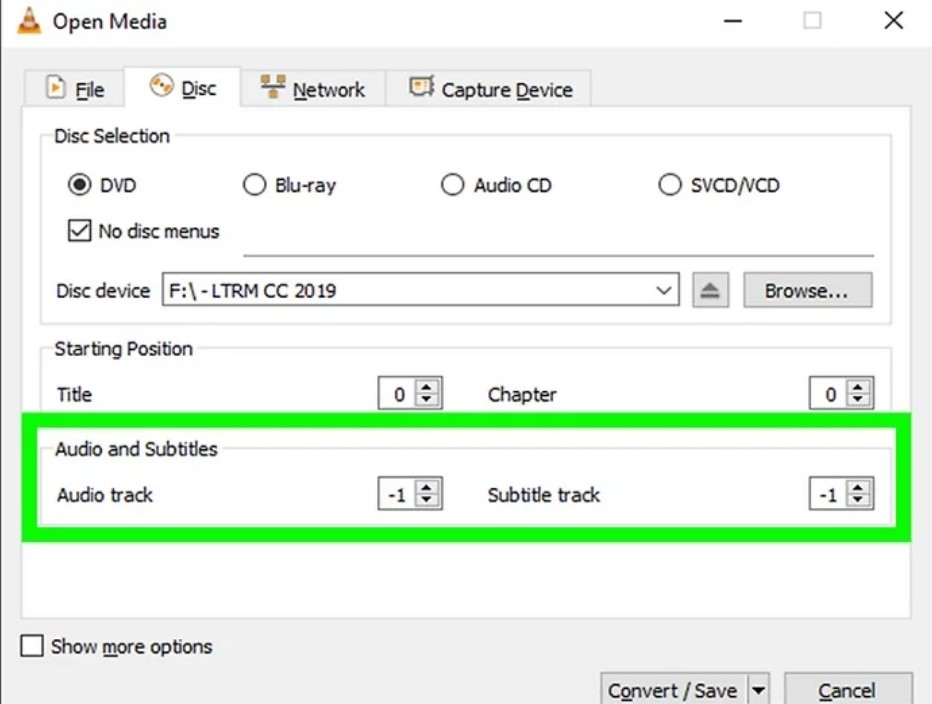Click the File tab's document icon
Viewport: 932px width, 704px height.
click(56, 89)
